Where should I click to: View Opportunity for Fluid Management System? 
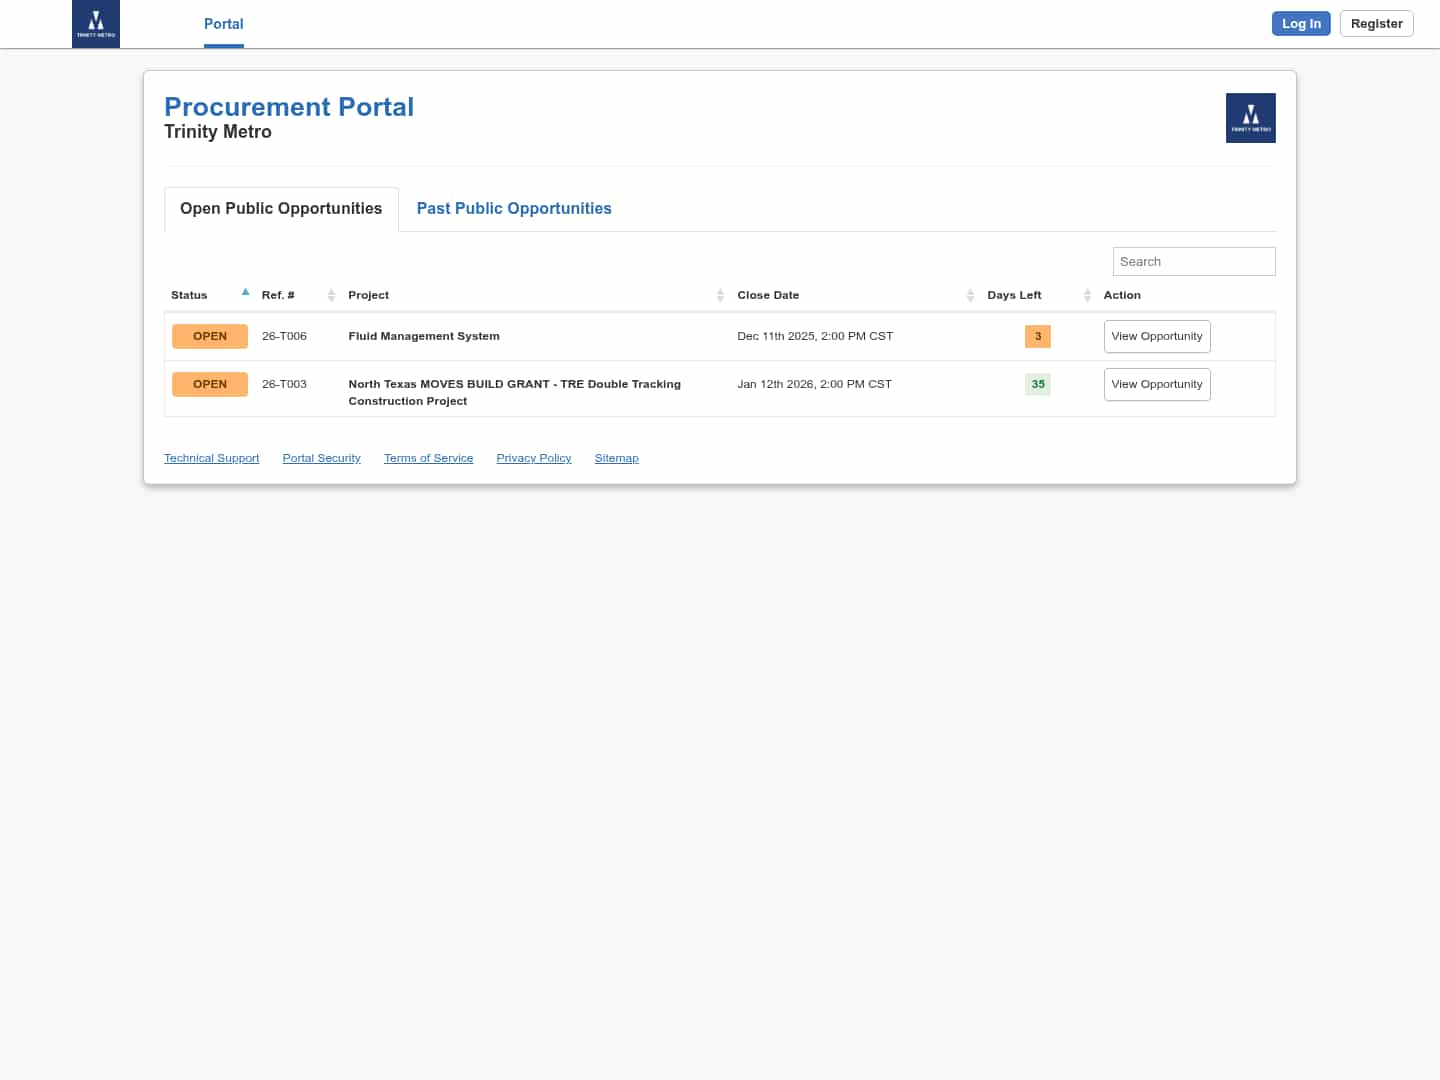(1156, 336)
